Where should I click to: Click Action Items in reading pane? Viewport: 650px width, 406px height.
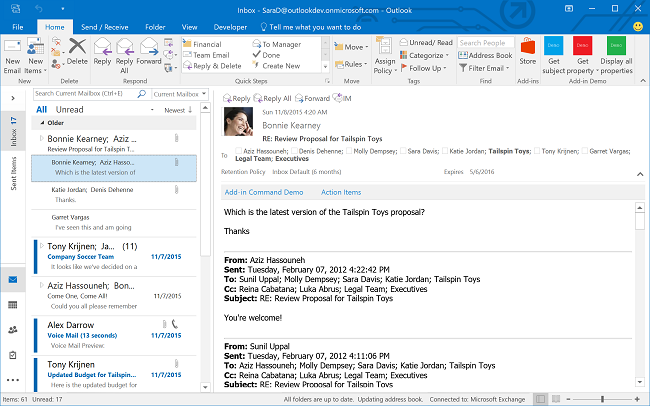tap(341, 191)
